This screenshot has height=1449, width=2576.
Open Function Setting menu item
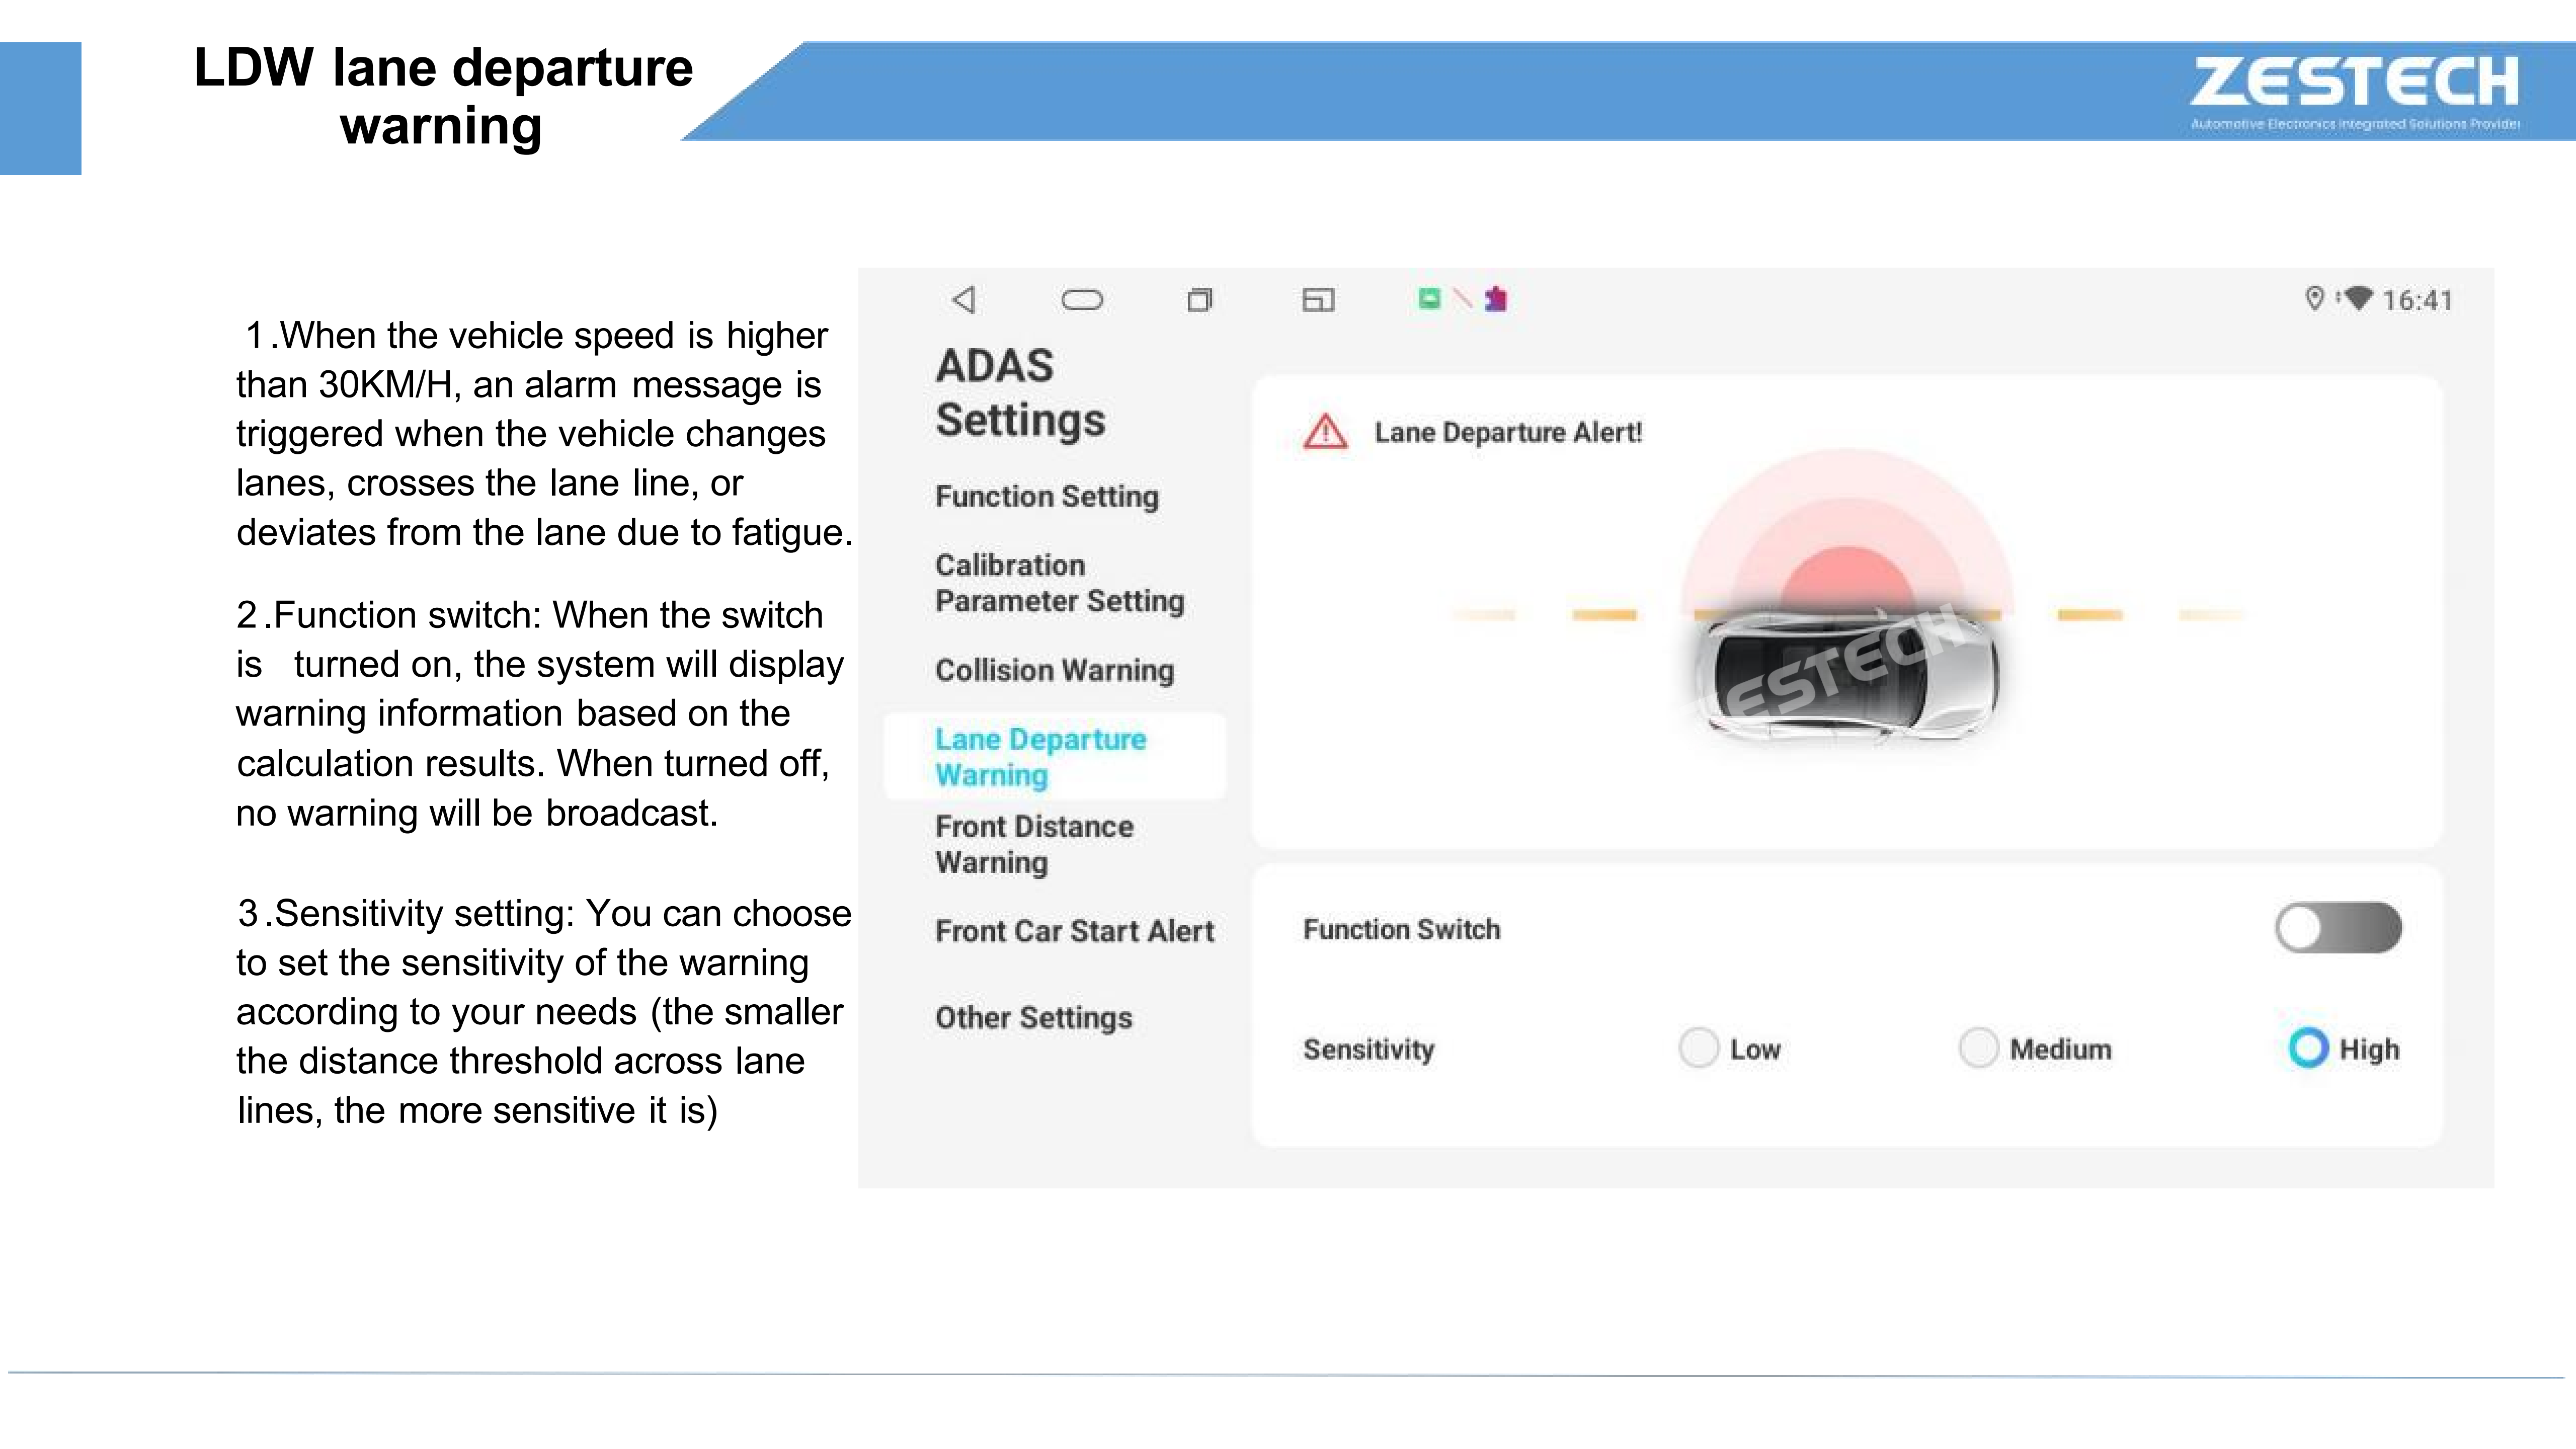(x=1046, y=496)
